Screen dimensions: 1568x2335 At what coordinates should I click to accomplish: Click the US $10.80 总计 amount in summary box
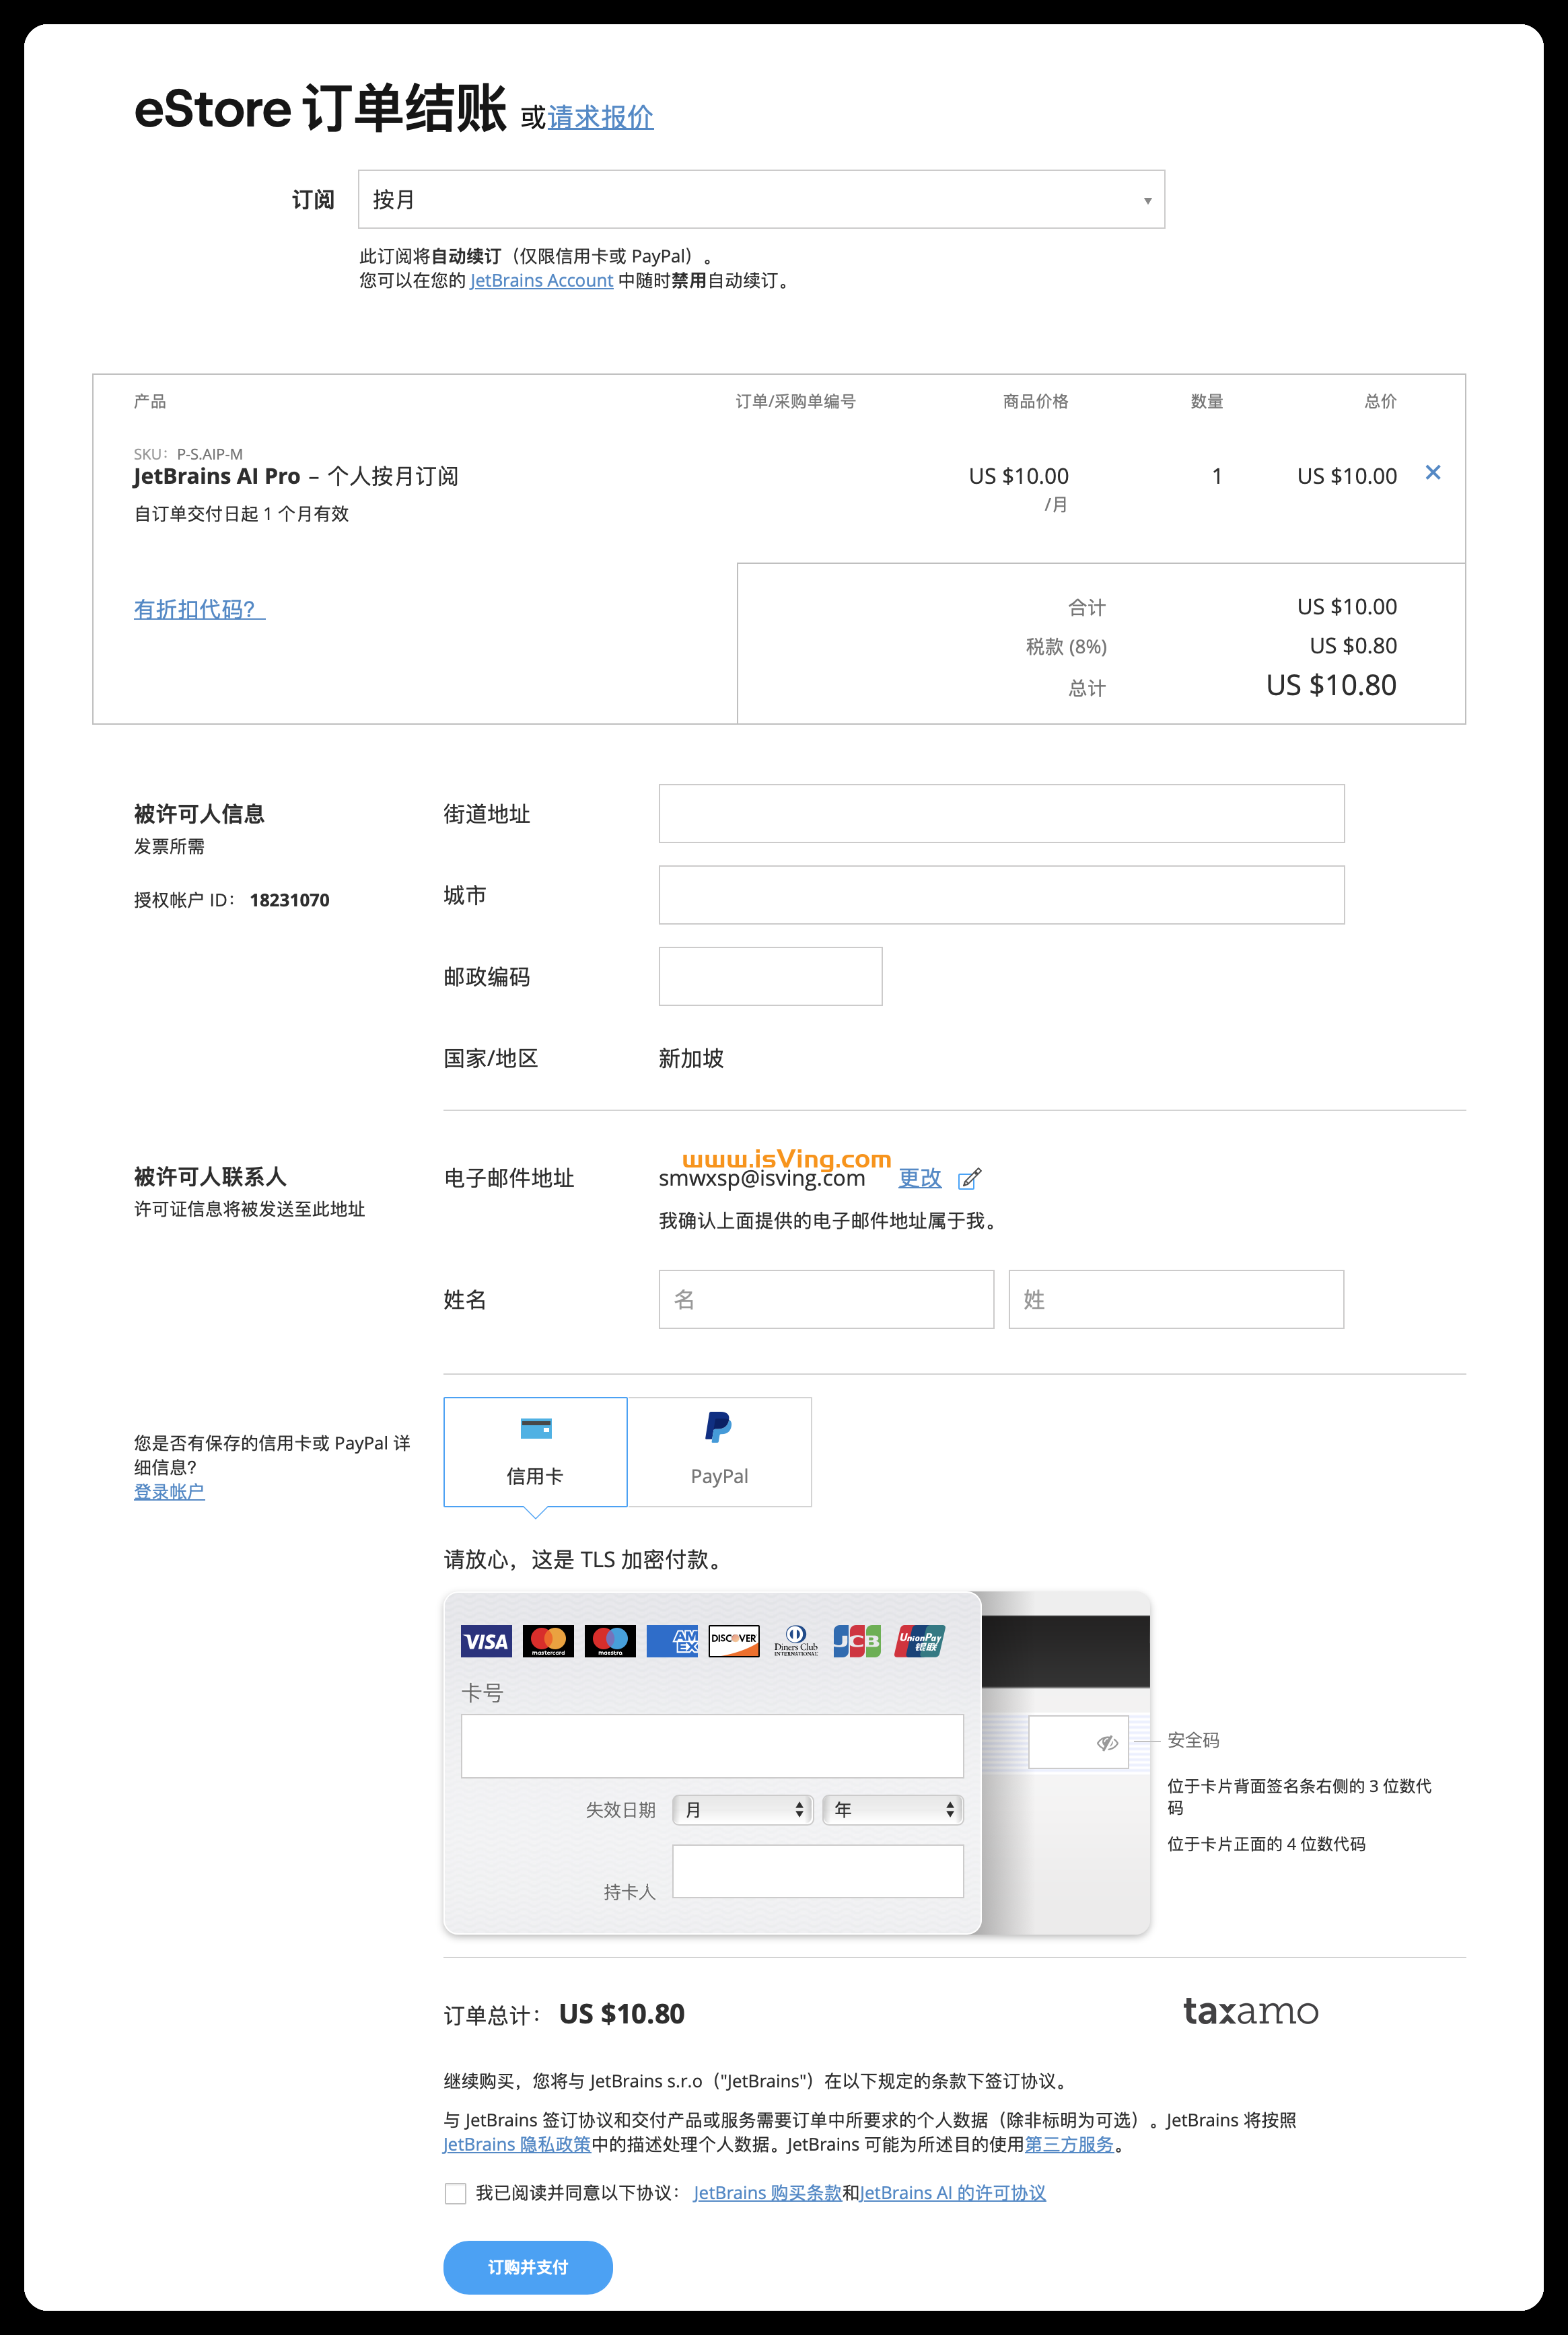pyautogui.click(x=1331, y=685)
